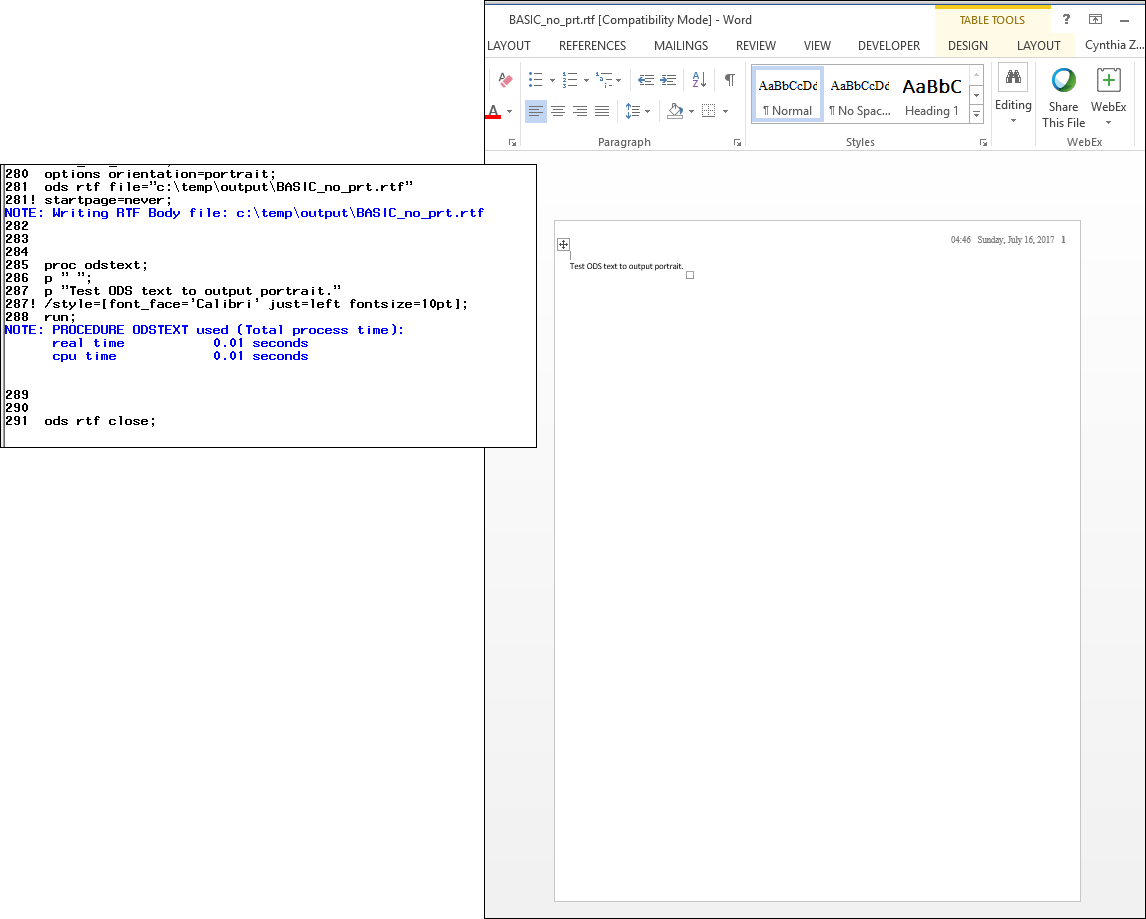Minimize the Word window

[1124, 20]
